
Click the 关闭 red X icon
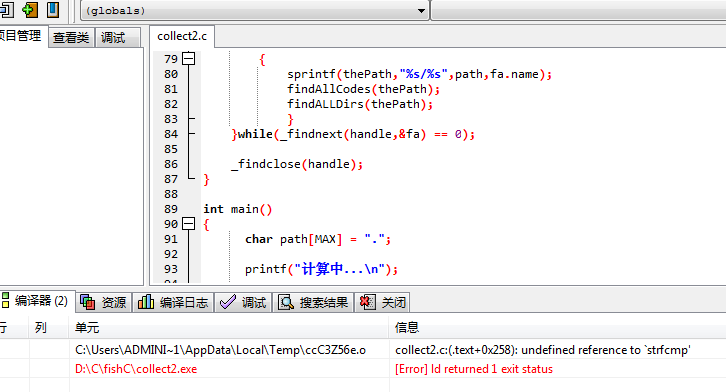pos(368,302)
